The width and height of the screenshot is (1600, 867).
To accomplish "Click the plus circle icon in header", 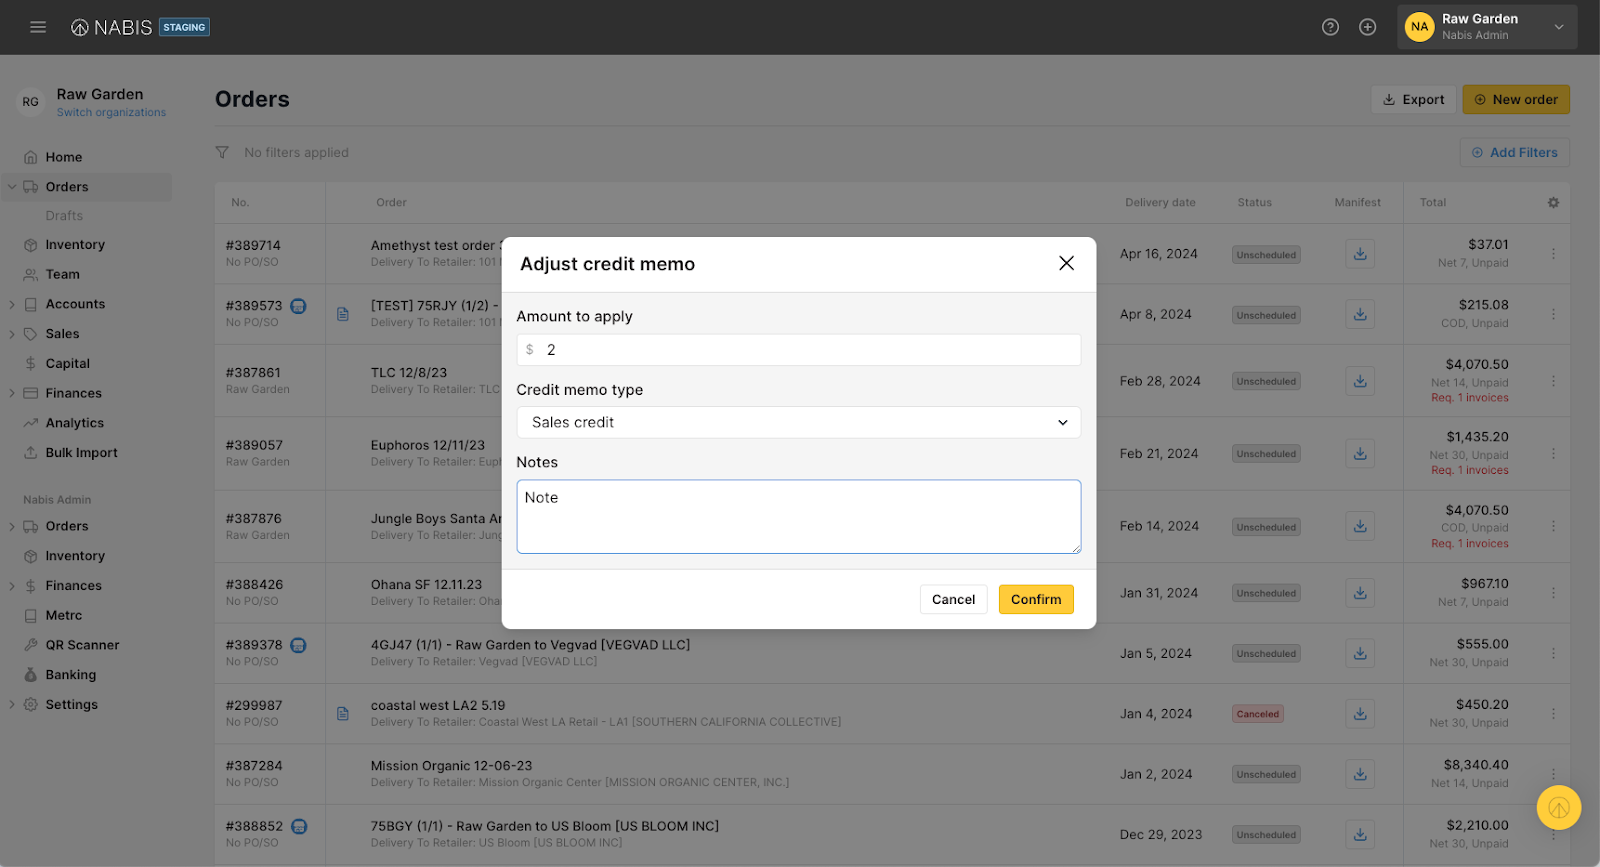I will pyautogui.click(x=1368, y=27).
